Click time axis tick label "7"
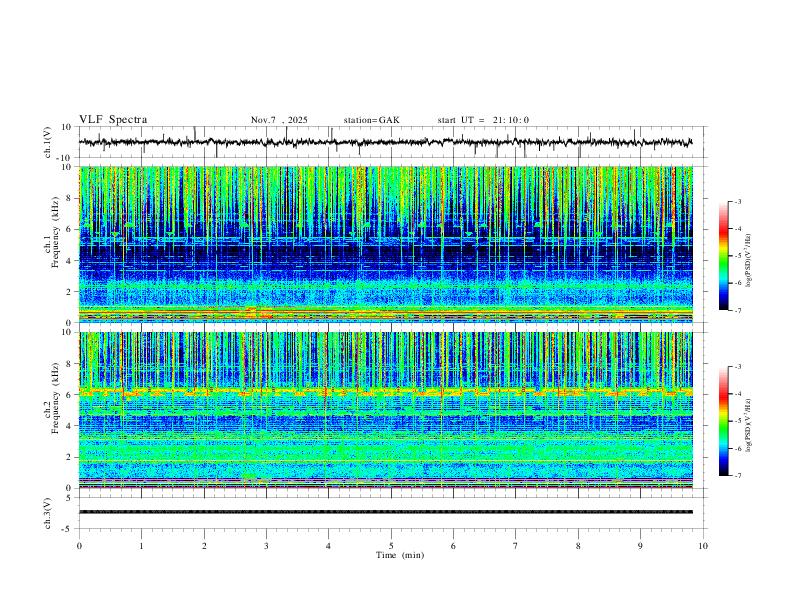Image resolution: width=792 pixels, height=612 pixels. point(515,546)
